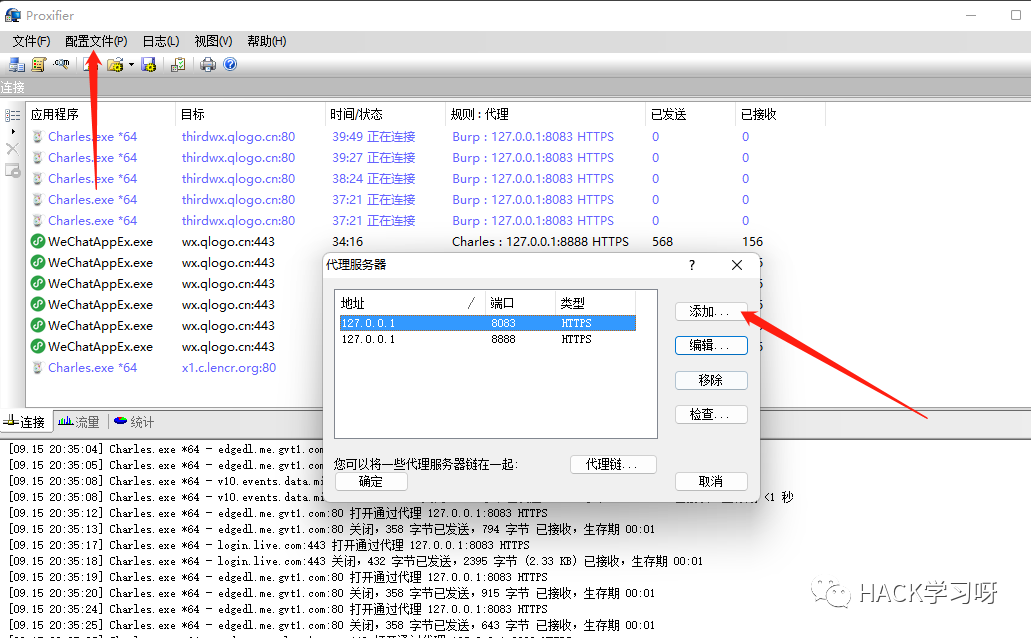Click the printer icon in the toolbar

[208, 64]
